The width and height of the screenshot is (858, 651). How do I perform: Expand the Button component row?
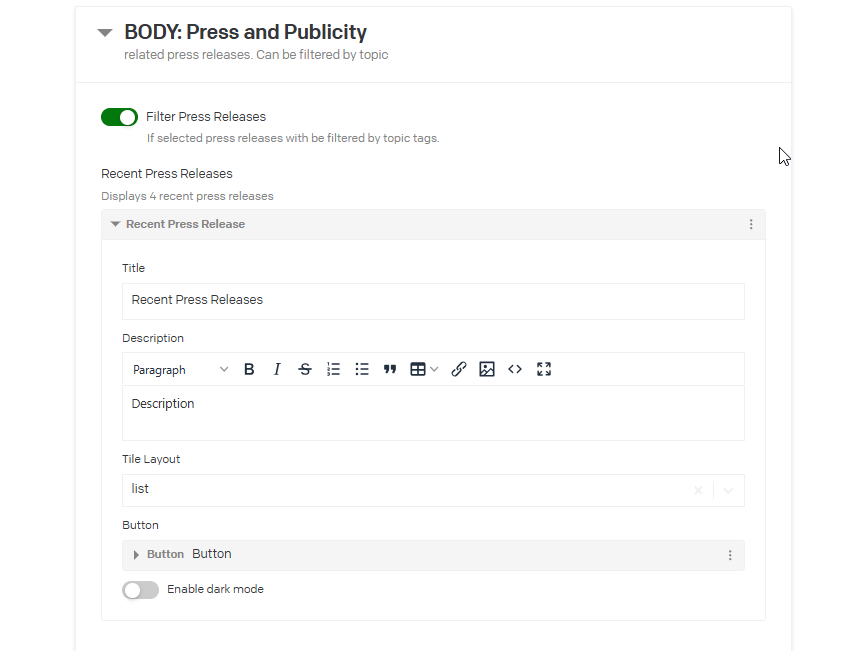pos(136,555)
